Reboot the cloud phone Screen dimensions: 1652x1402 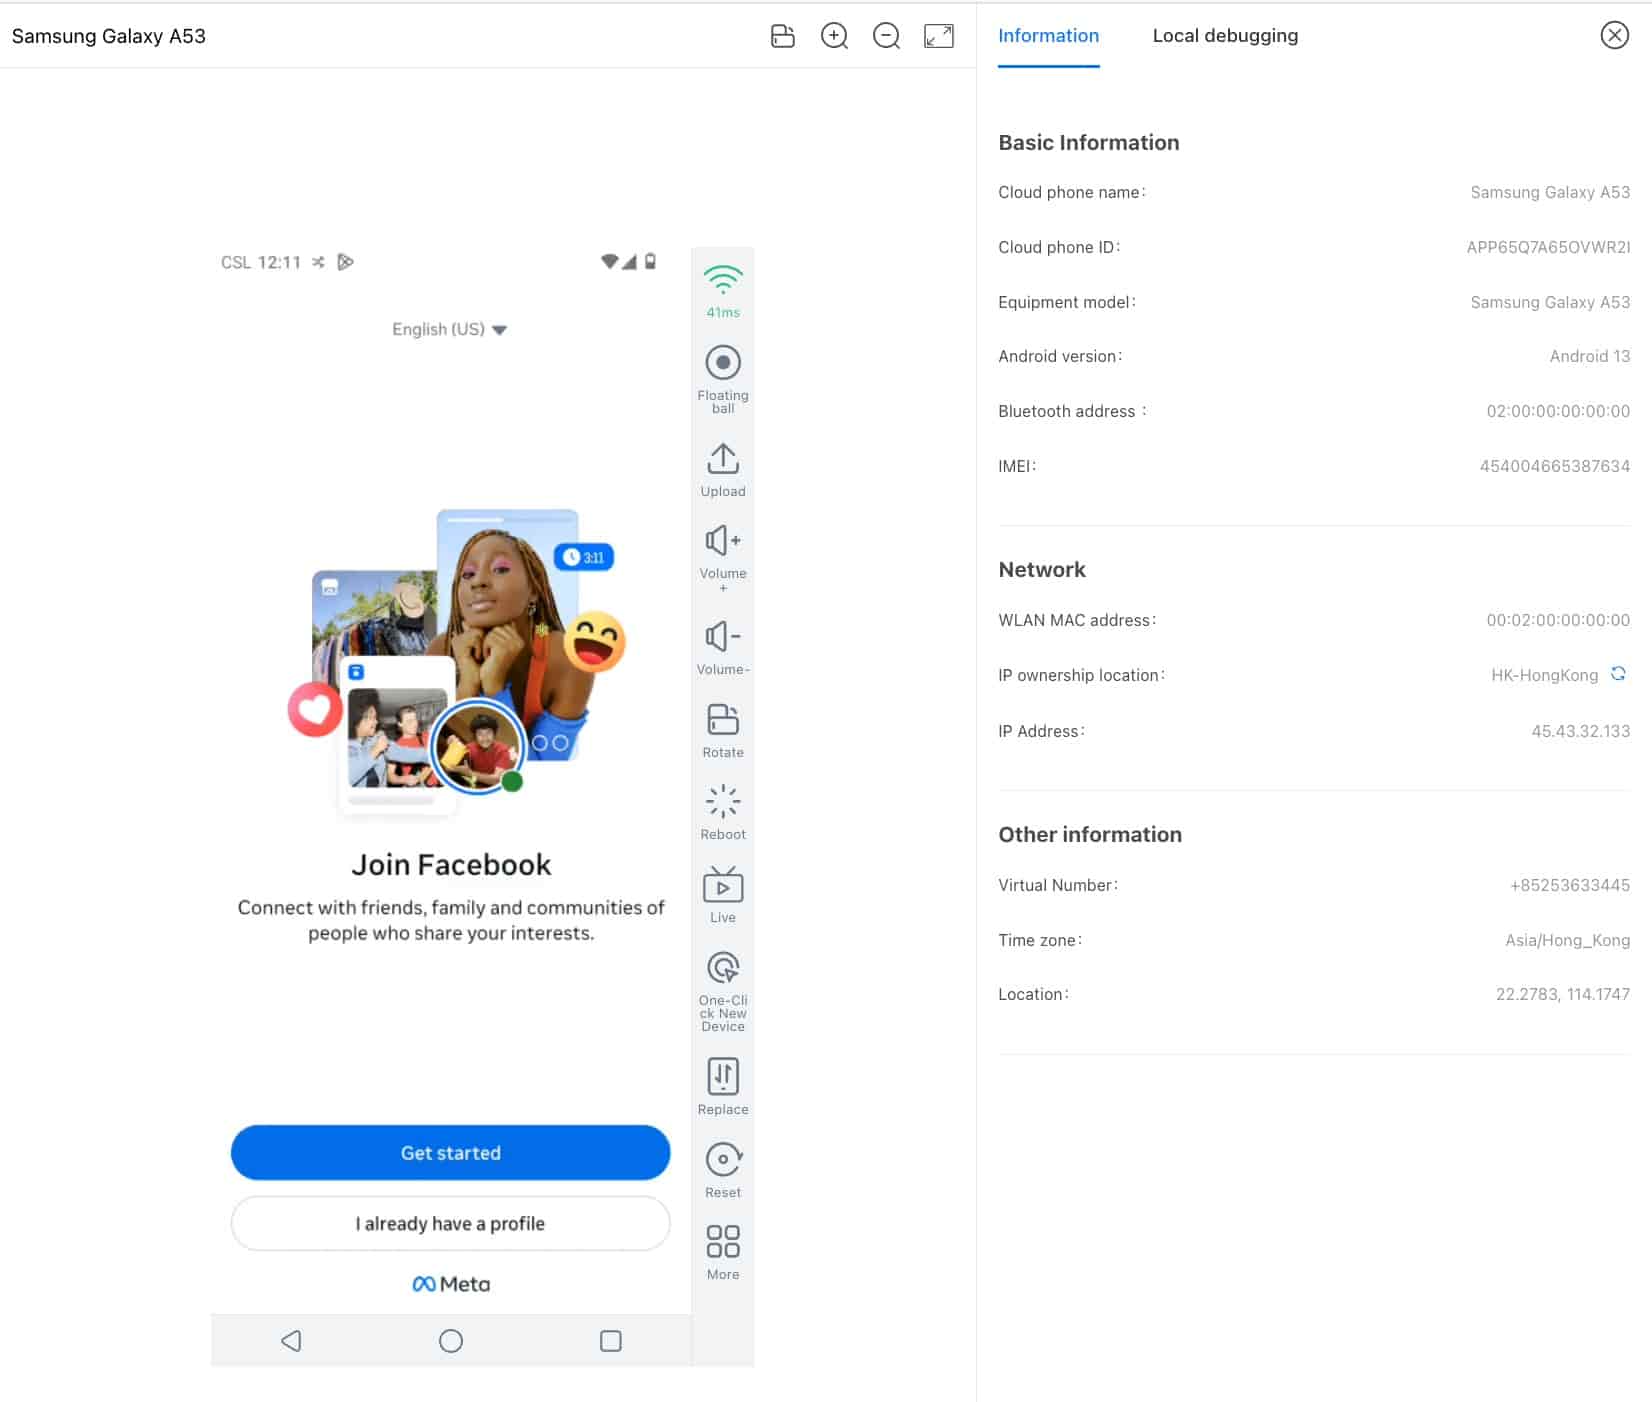tap(723, 813)
